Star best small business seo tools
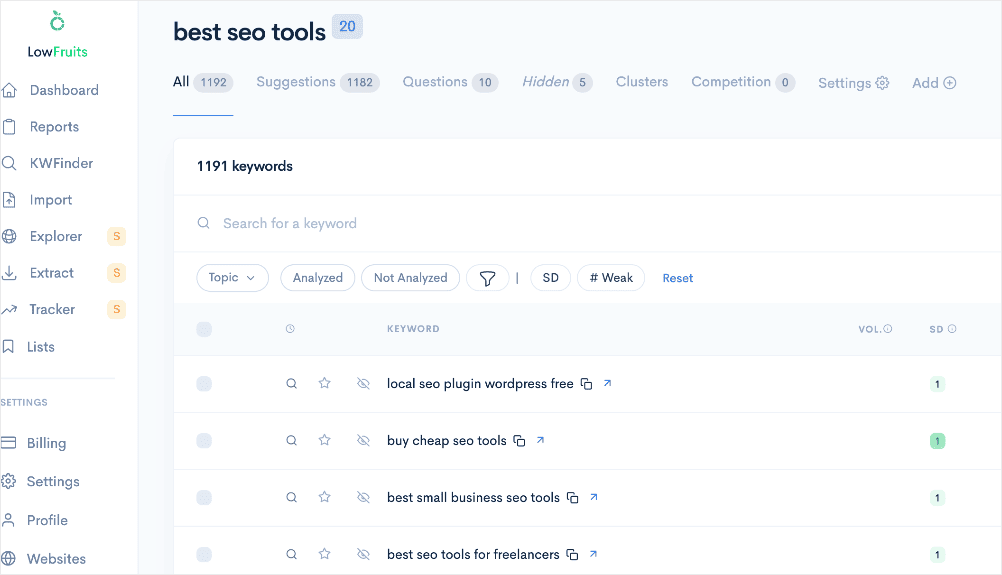The height and width of the screenshot is (575, 1002). pos(325,497)
